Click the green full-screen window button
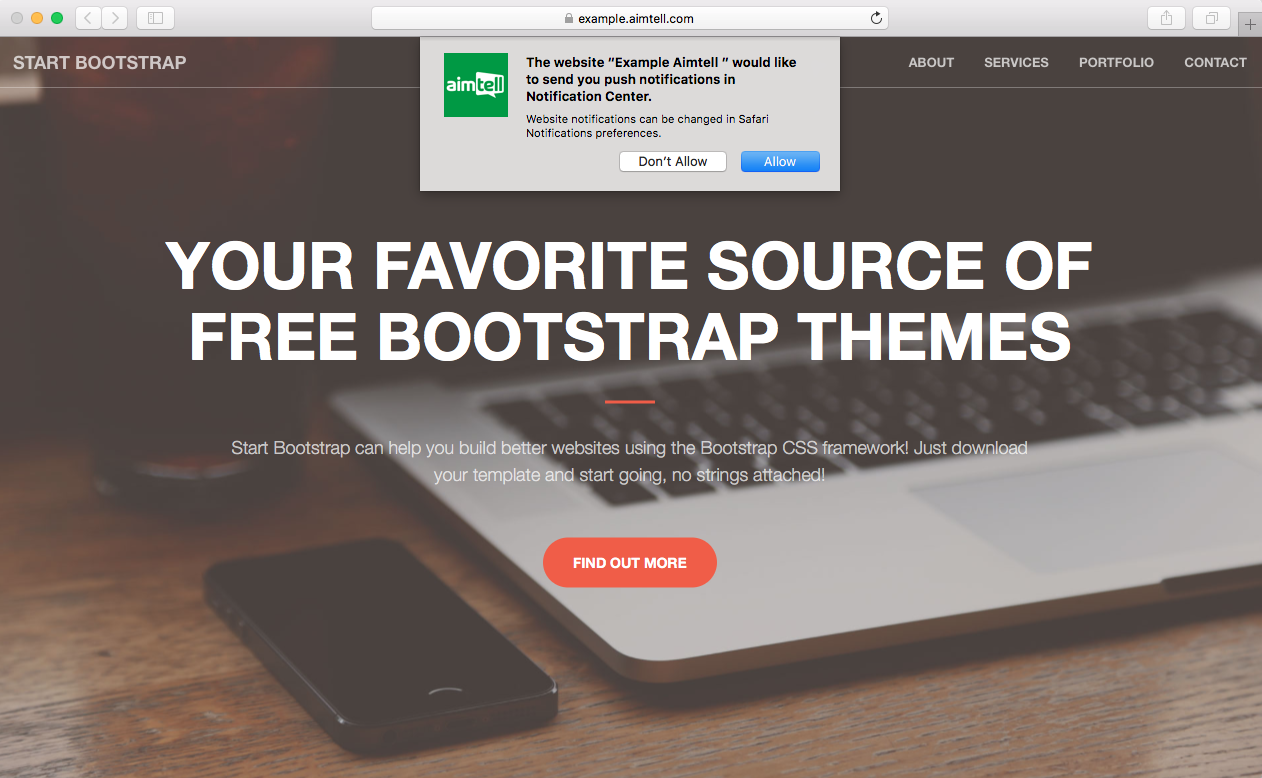Viewport: 1262px width, 778px height. click(x=57, y=18)
